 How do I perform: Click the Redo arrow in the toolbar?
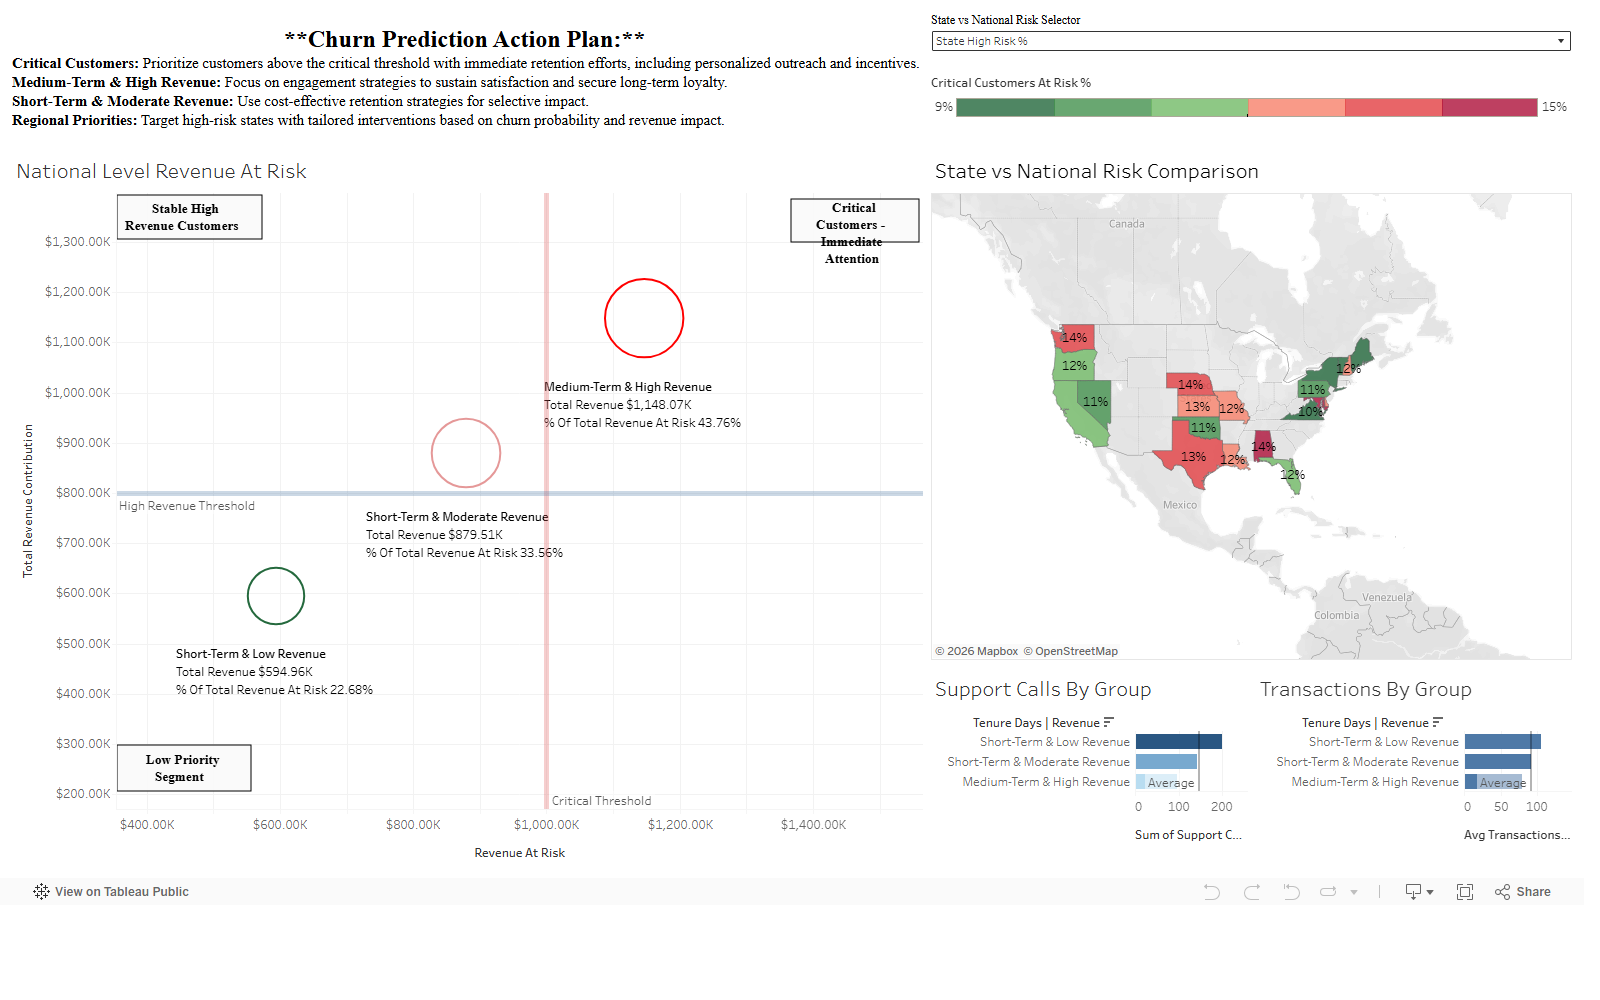(1251, 892)
